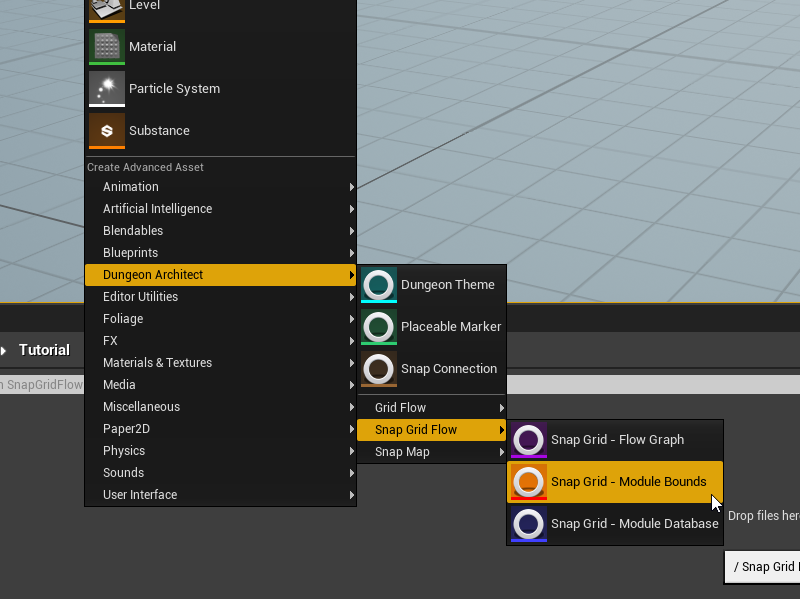Screen dimensions: 800x599
Task: Open the FX menu entry
Action: click(220, 341)
